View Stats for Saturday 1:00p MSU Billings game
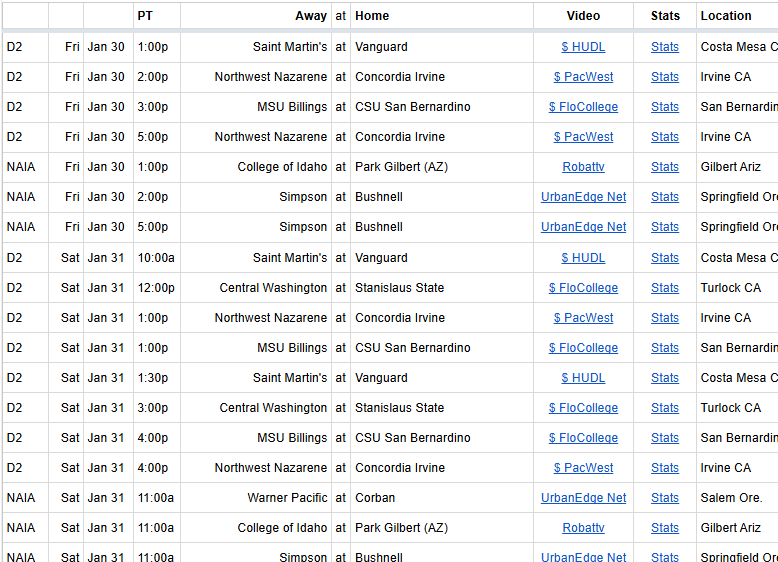Image resolution: width=778 pixels, height=562 pixels. point(665,348)
